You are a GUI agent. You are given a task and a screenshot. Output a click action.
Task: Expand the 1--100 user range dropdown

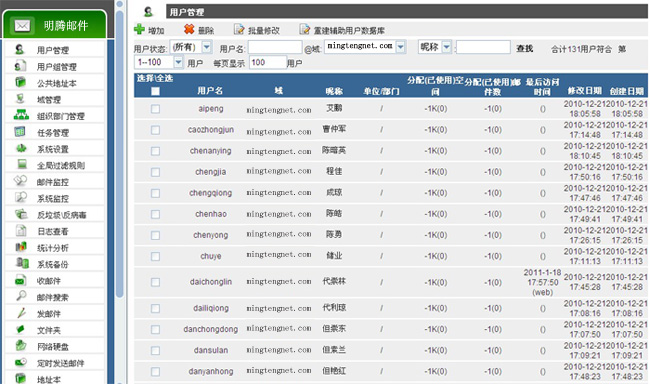pos(178,63)
